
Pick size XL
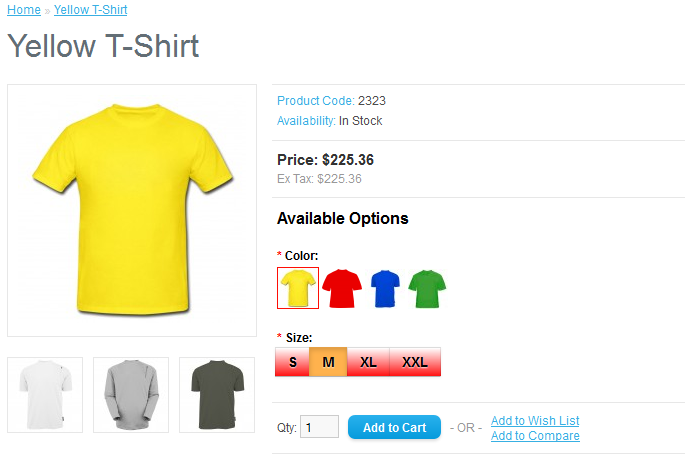coord(368,362)
